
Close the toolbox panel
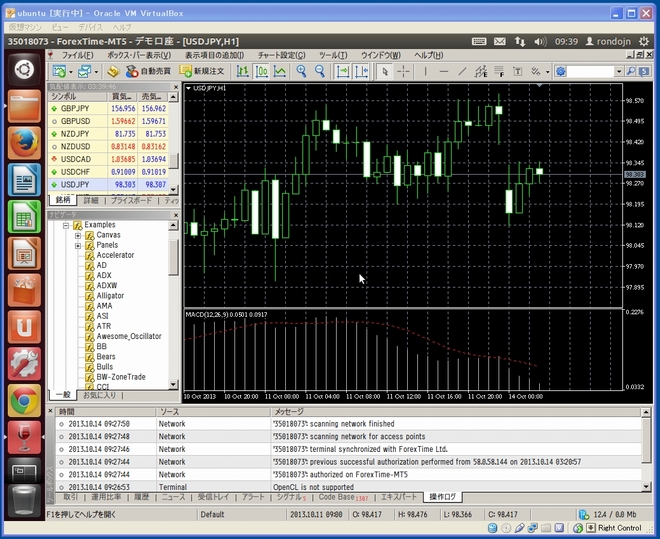(x=51, y=411)
